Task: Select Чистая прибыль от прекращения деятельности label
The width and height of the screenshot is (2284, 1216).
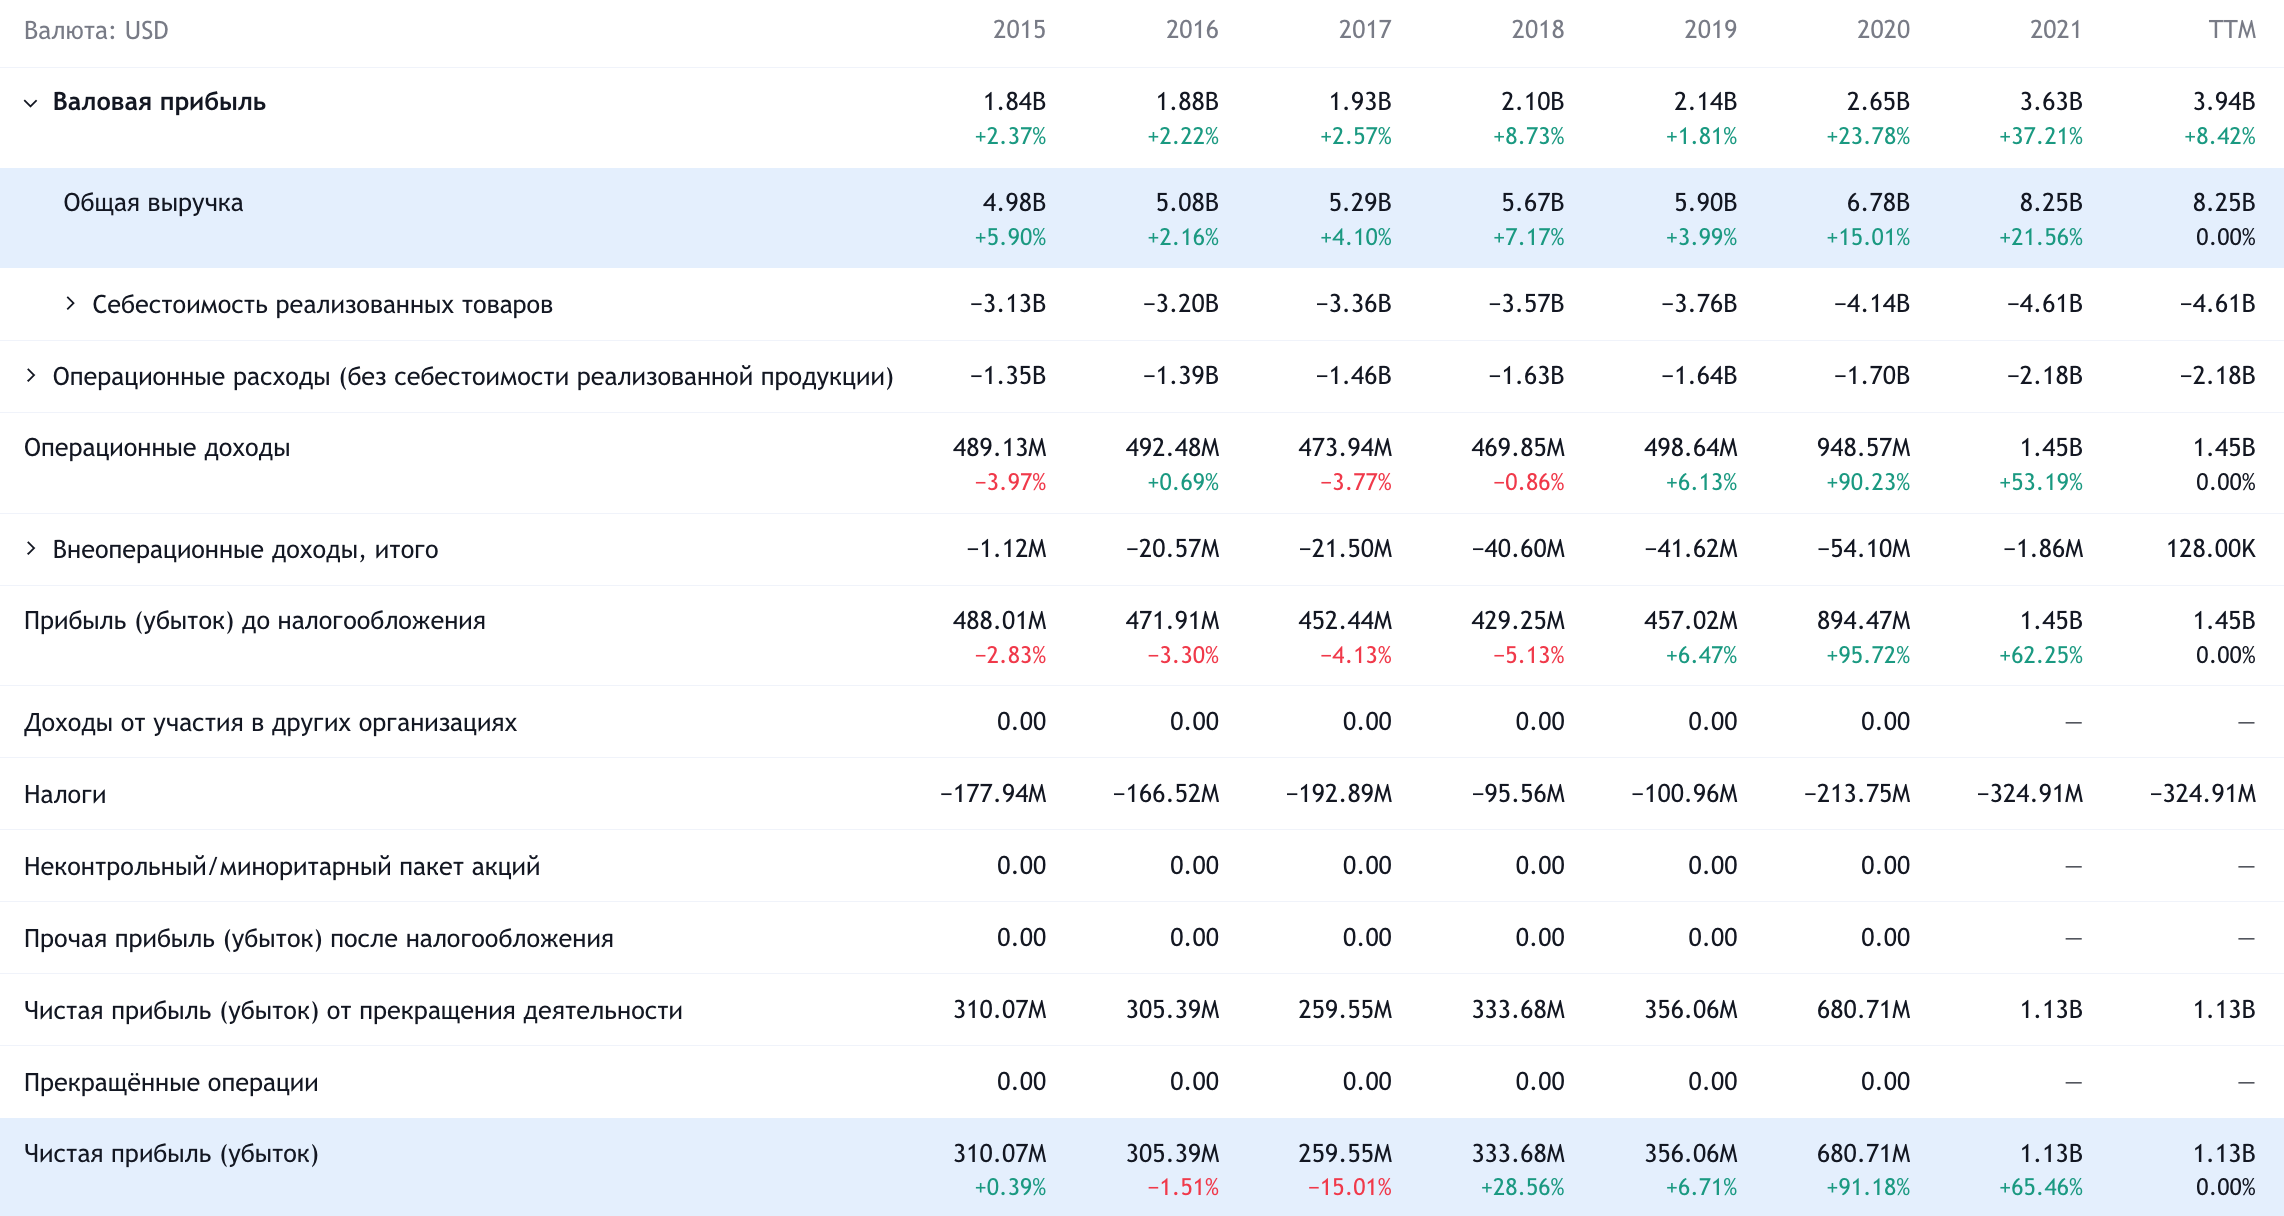Action: (353, 1011)
